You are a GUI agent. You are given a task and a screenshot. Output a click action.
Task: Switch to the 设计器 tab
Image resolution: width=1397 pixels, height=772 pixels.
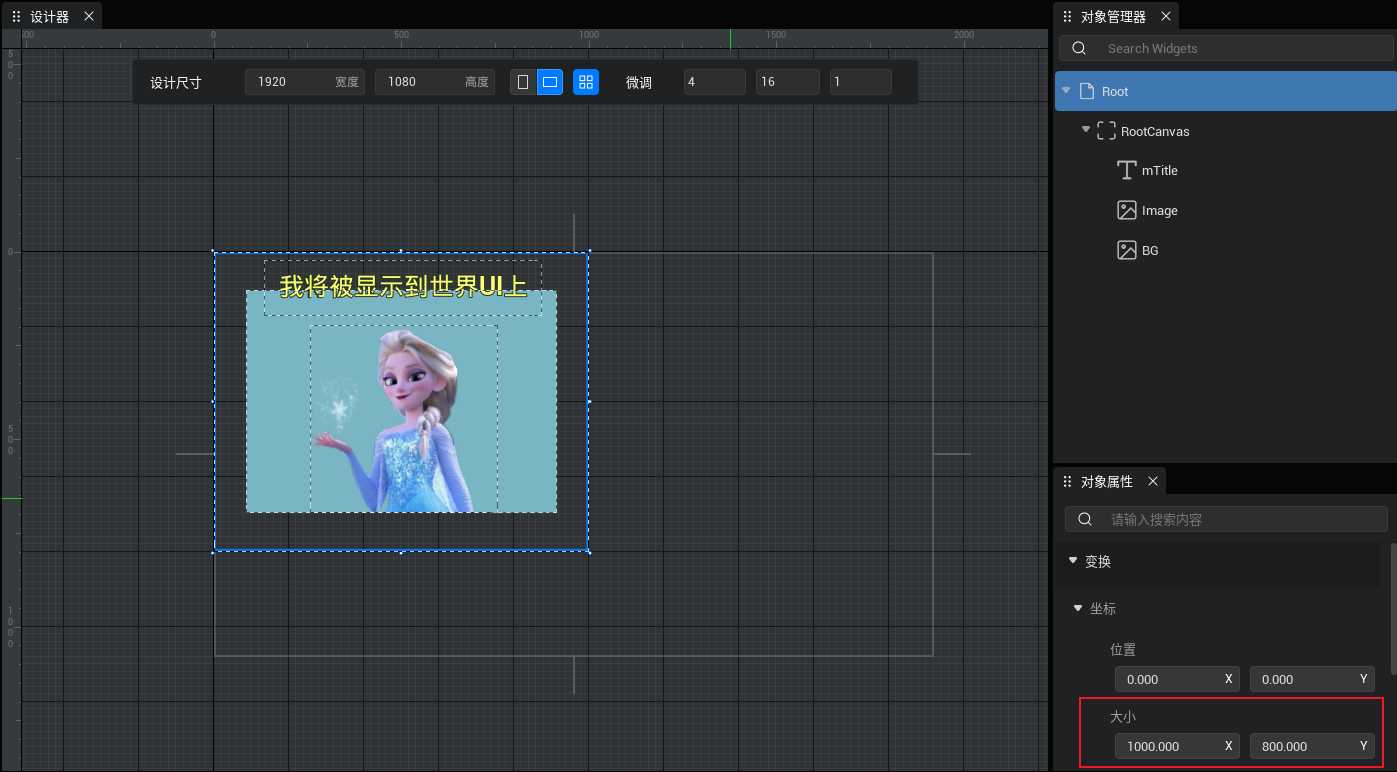[50, 16]
